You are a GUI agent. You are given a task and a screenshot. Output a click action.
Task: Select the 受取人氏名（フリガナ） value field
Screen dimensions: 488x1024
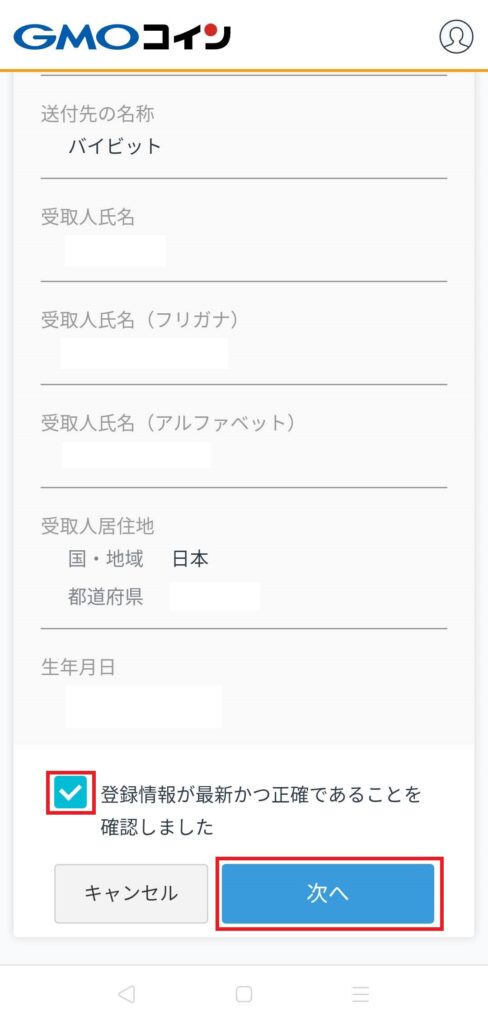[144, 353]
